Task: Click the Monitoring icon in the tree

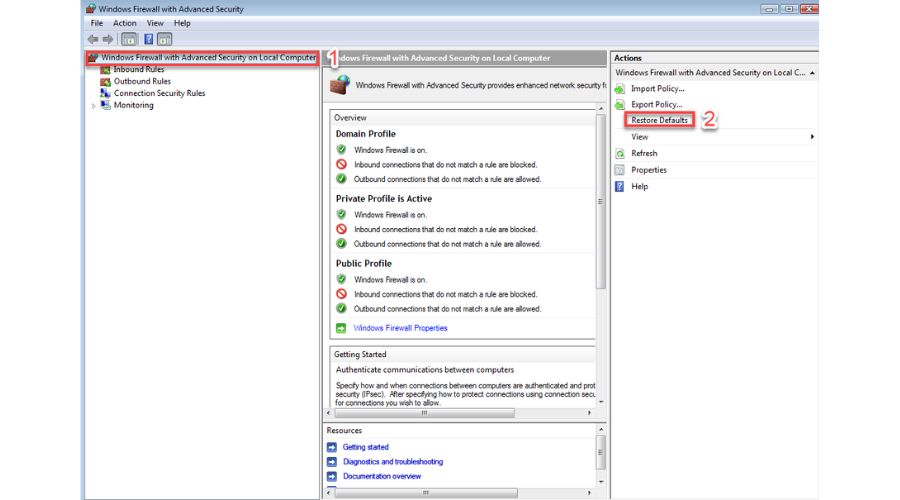Action: point(106,105)
